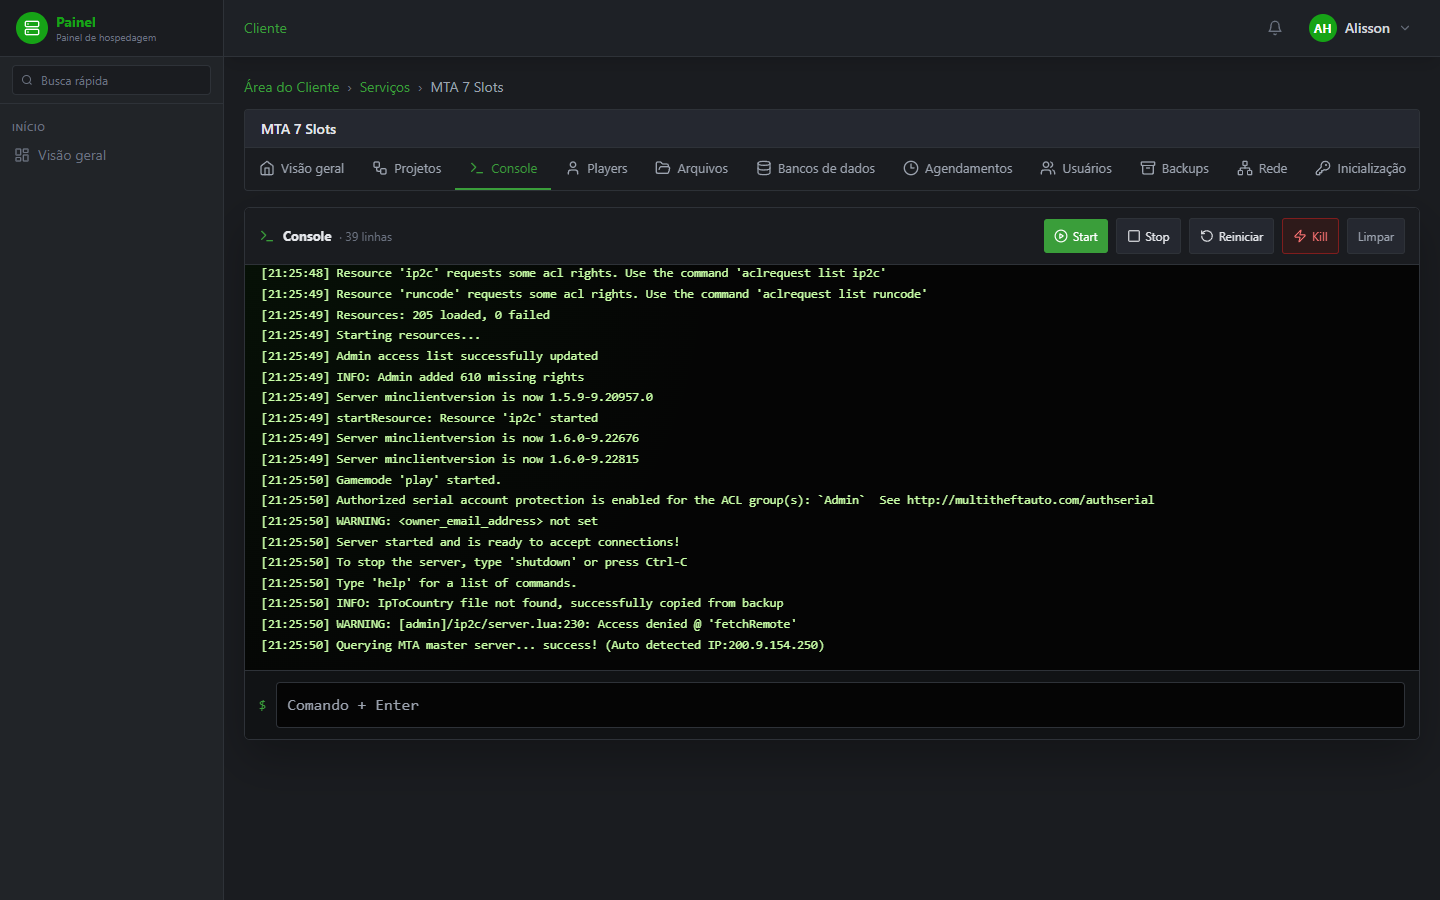Click the 'IpToCountry file not found' line
Screen dimensions: 1440x900
click(x=522, y=603)
